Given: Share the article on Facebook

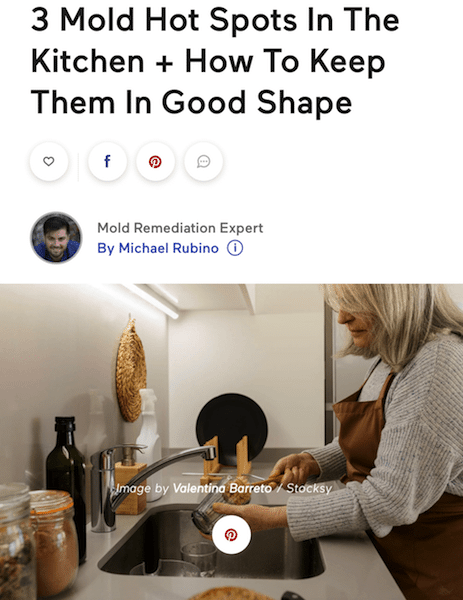Looking at the screenshot, I should click(108, 161).
